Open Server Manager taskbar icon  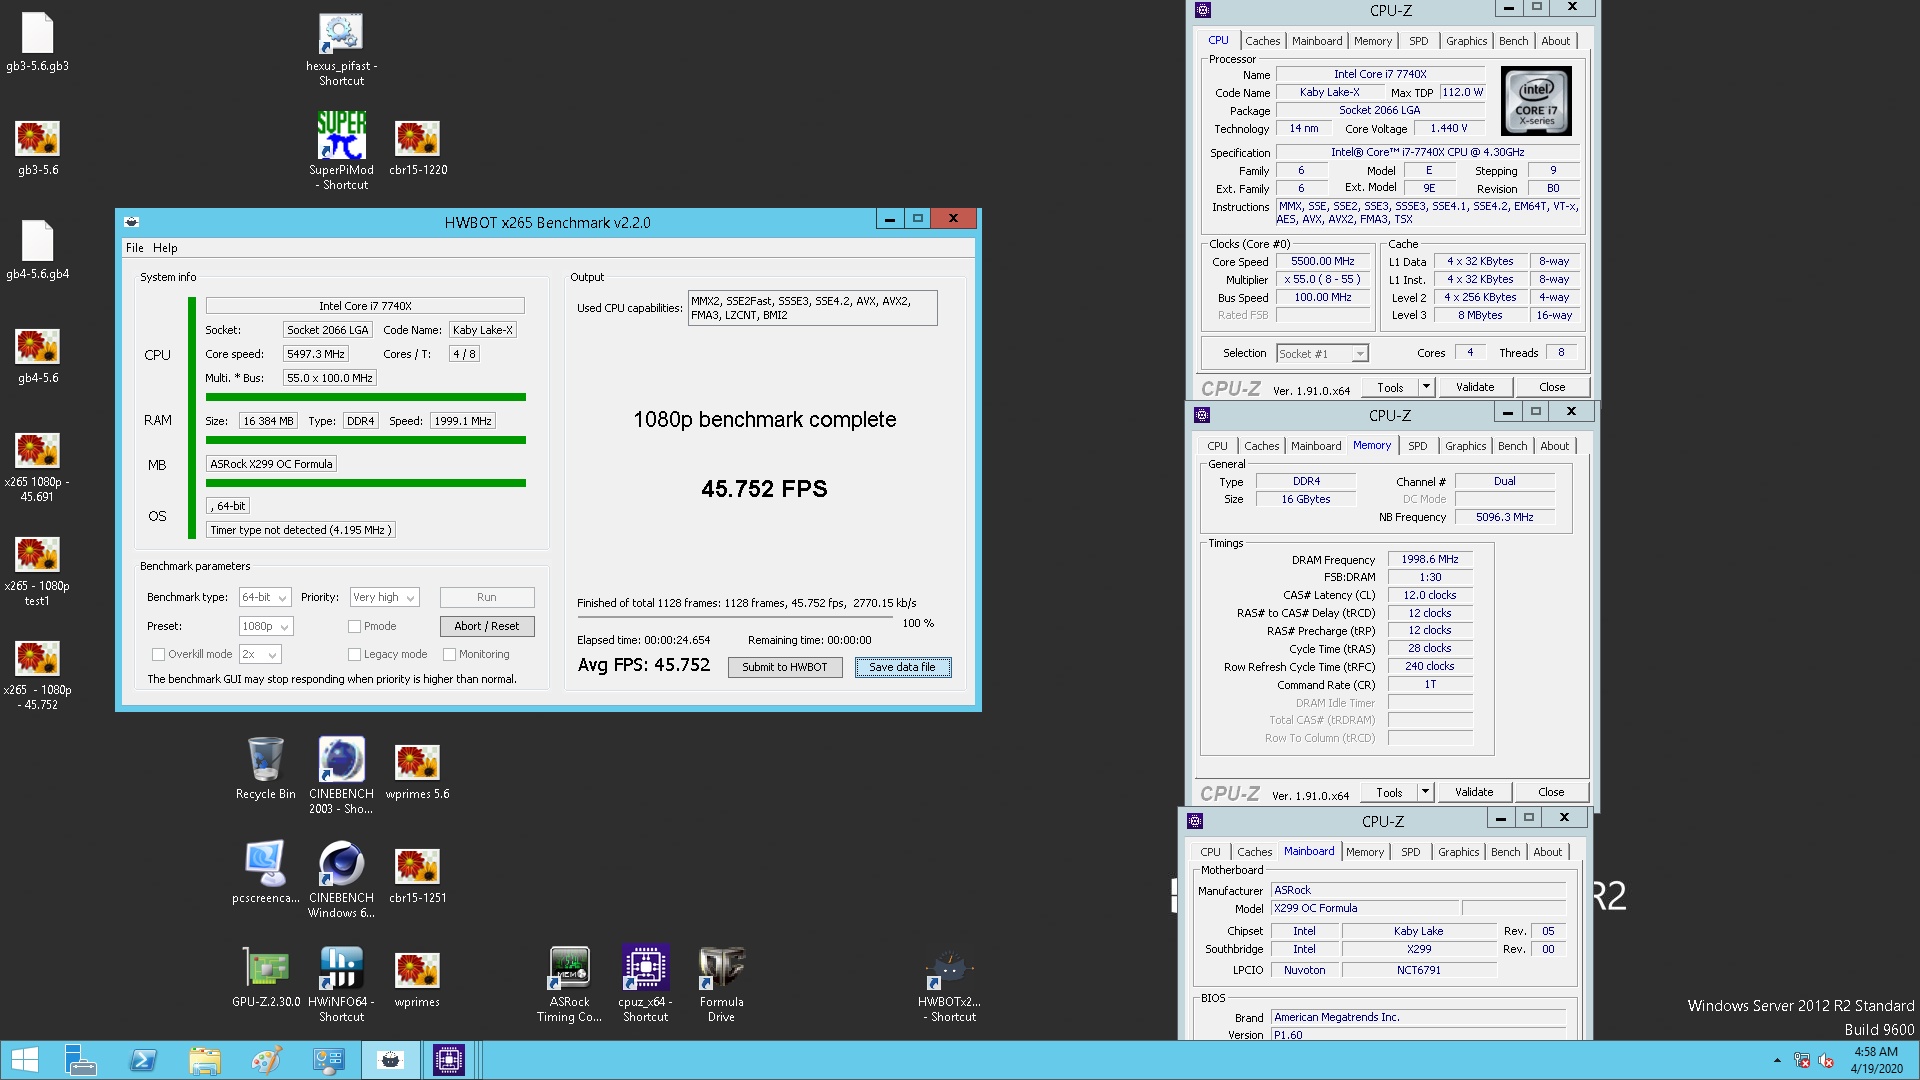pyautogui.click(x=80, y=1060)
